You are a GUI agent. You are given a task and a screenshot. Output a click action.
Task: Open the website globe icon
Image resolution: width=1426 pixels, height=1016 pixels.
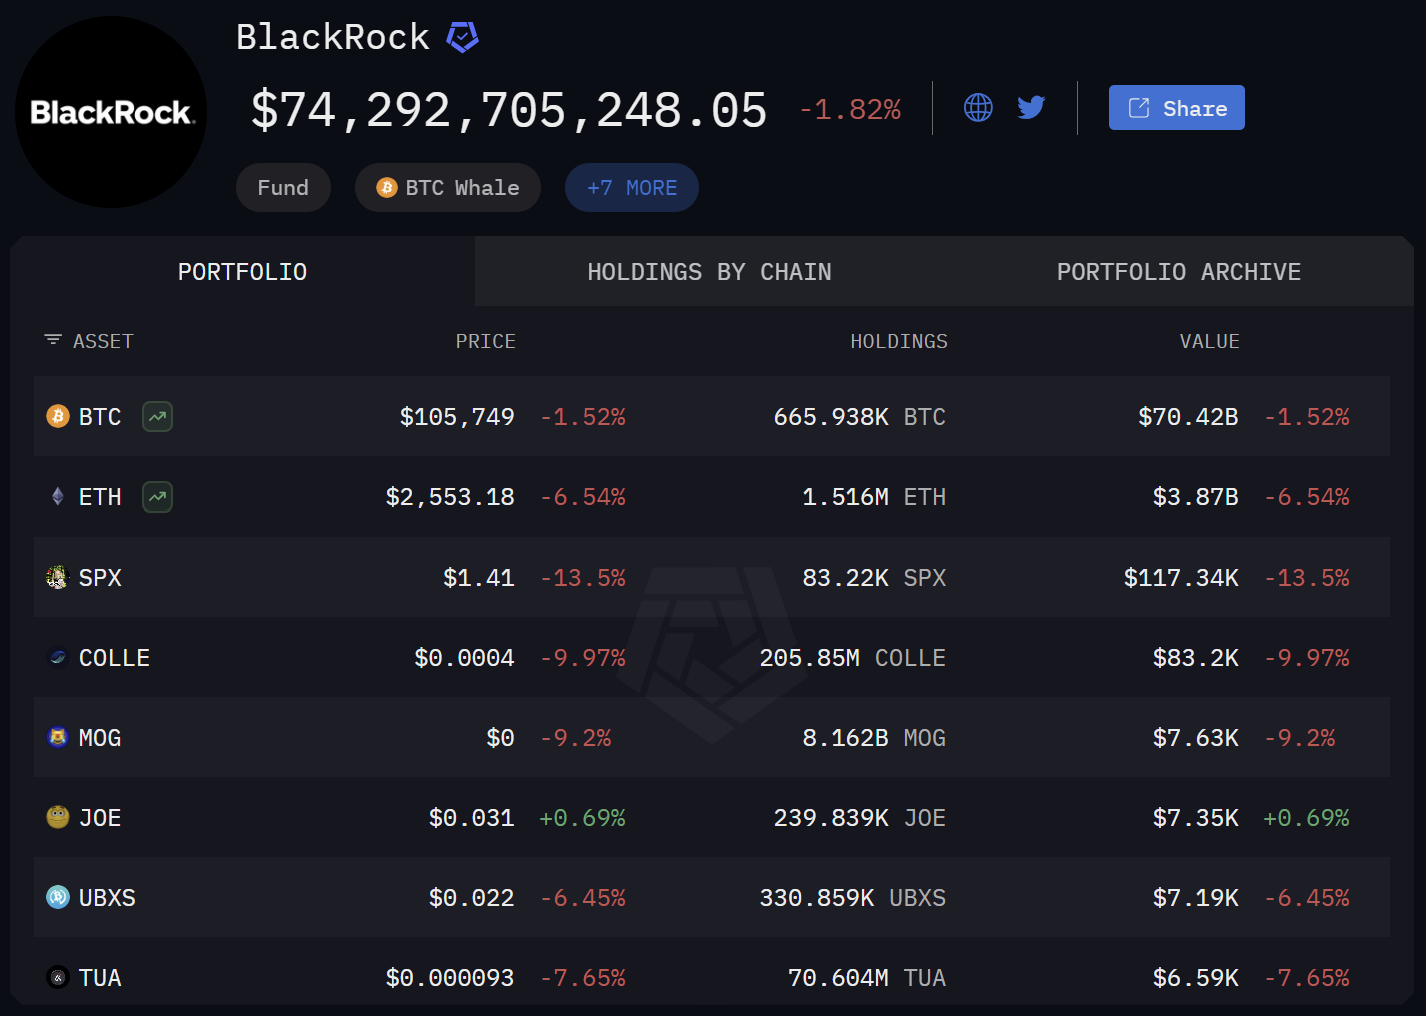pos(978,107)
